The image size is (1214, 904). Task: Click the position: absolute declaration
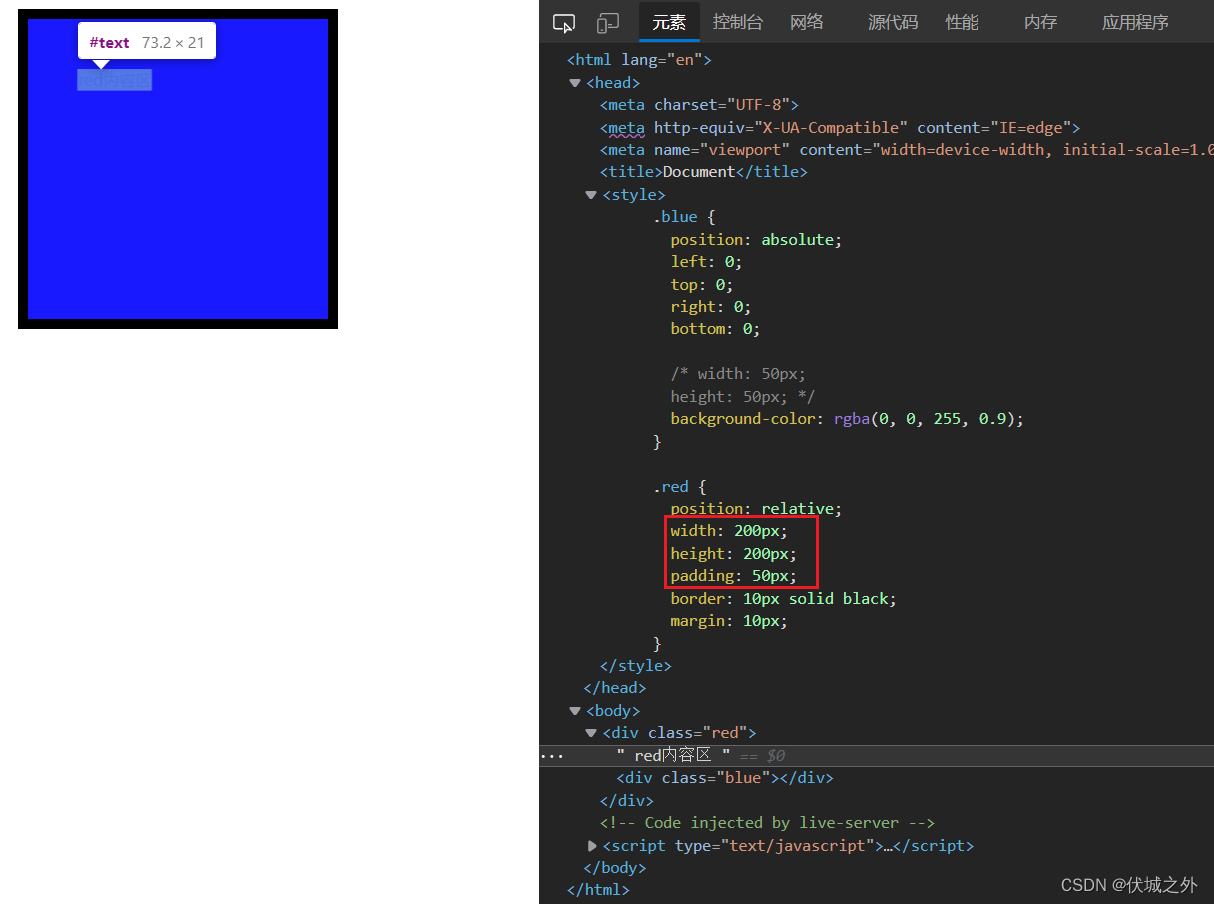coord(757,240)
